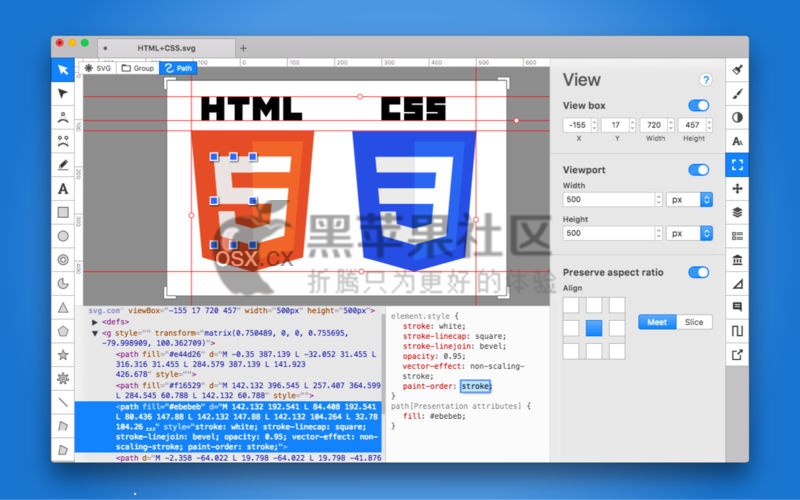The height and width of the screenshot is (500, 800).
Task: Open the Typography panel
Action: click(737, 141)
